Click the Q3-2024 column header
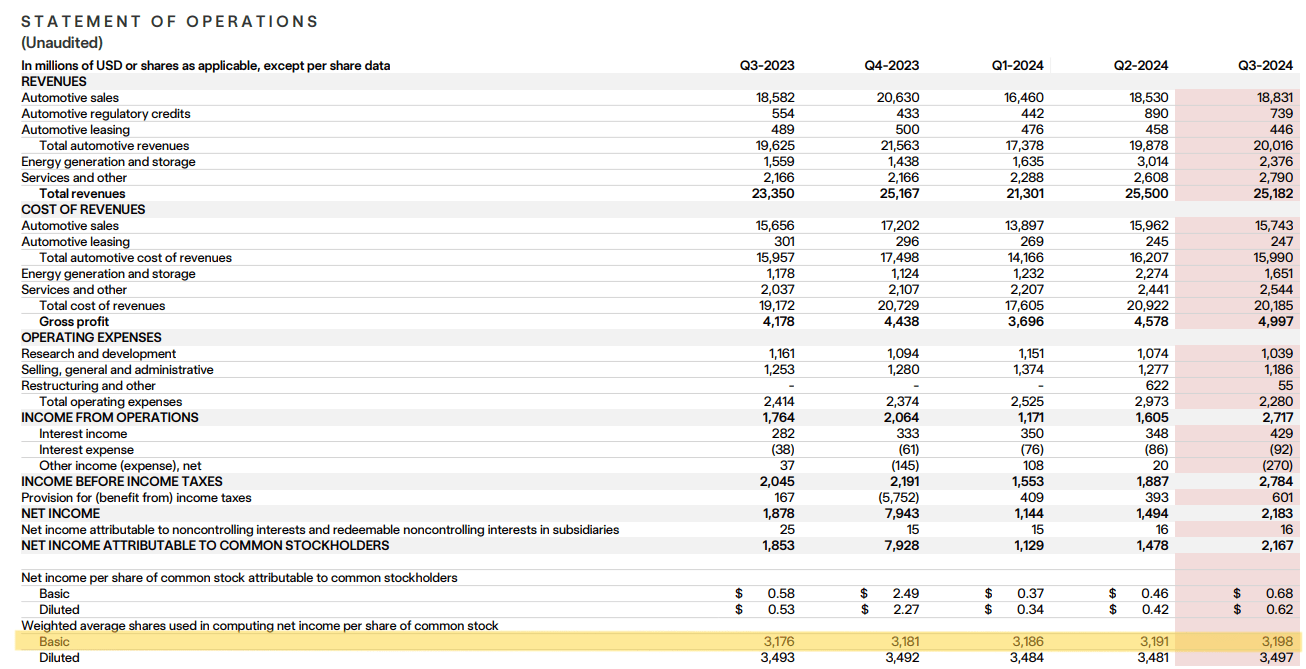The image size is (1306, 669). tap(1266, 66)
